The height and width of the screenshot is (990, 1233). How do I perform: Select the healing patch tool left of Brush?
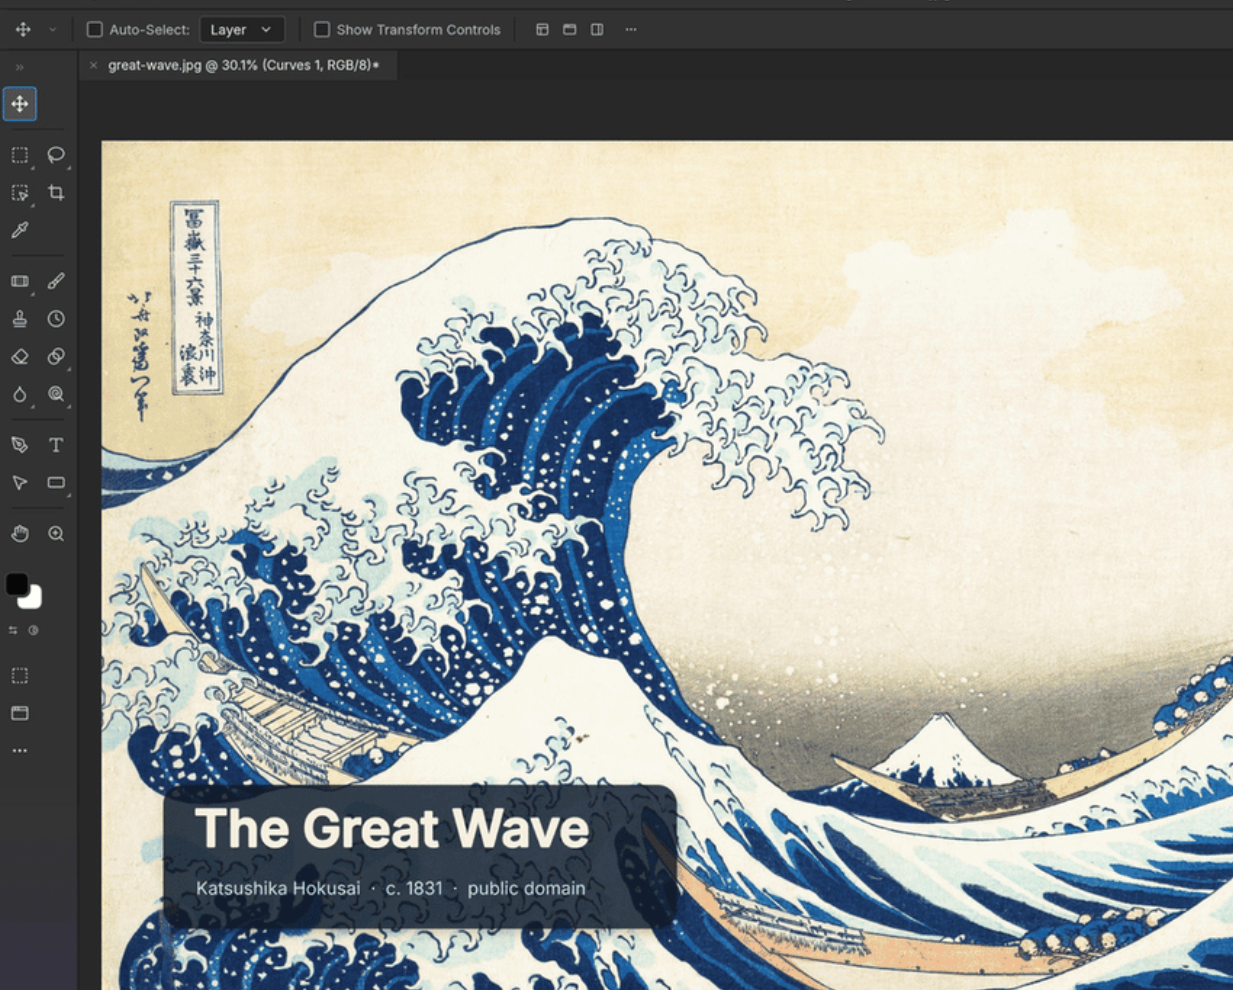(x=20, y=281)
